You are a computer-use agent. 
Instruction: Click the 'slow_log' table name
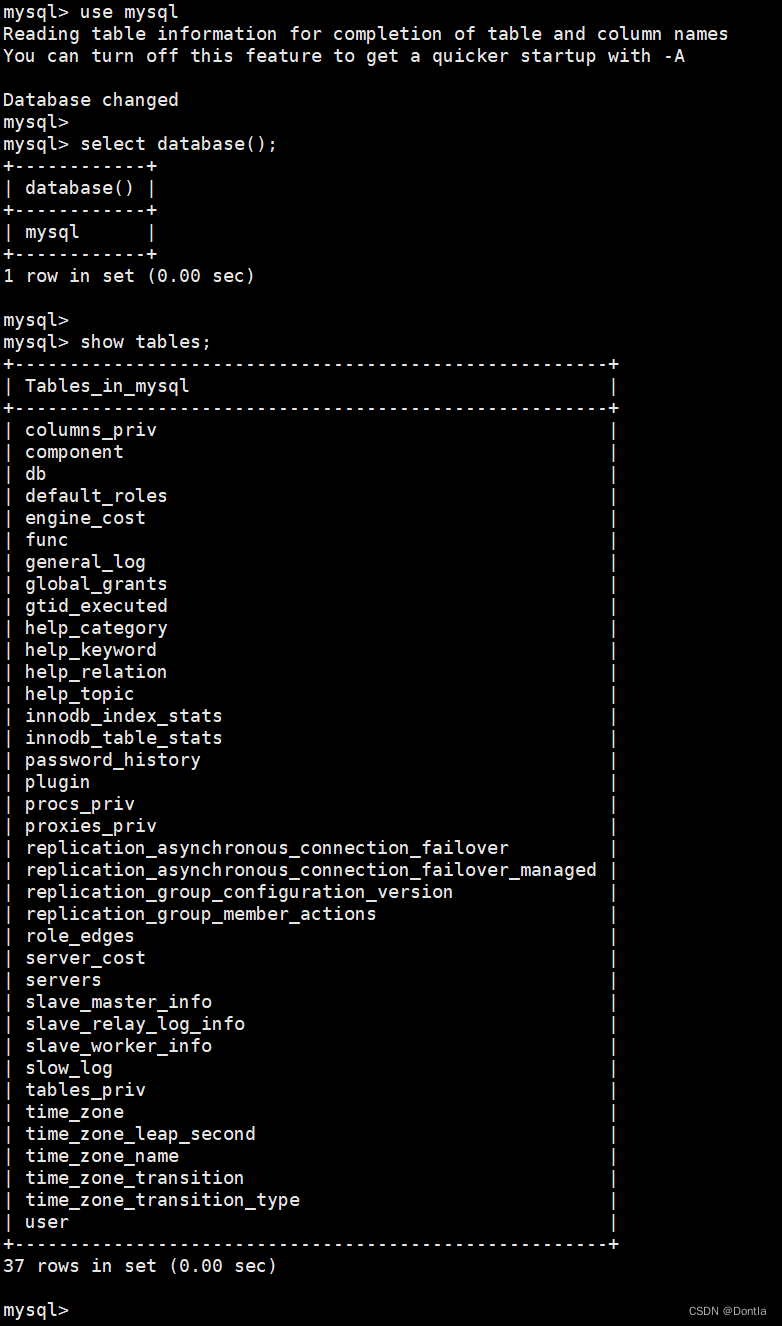[x=69, y=1068]
